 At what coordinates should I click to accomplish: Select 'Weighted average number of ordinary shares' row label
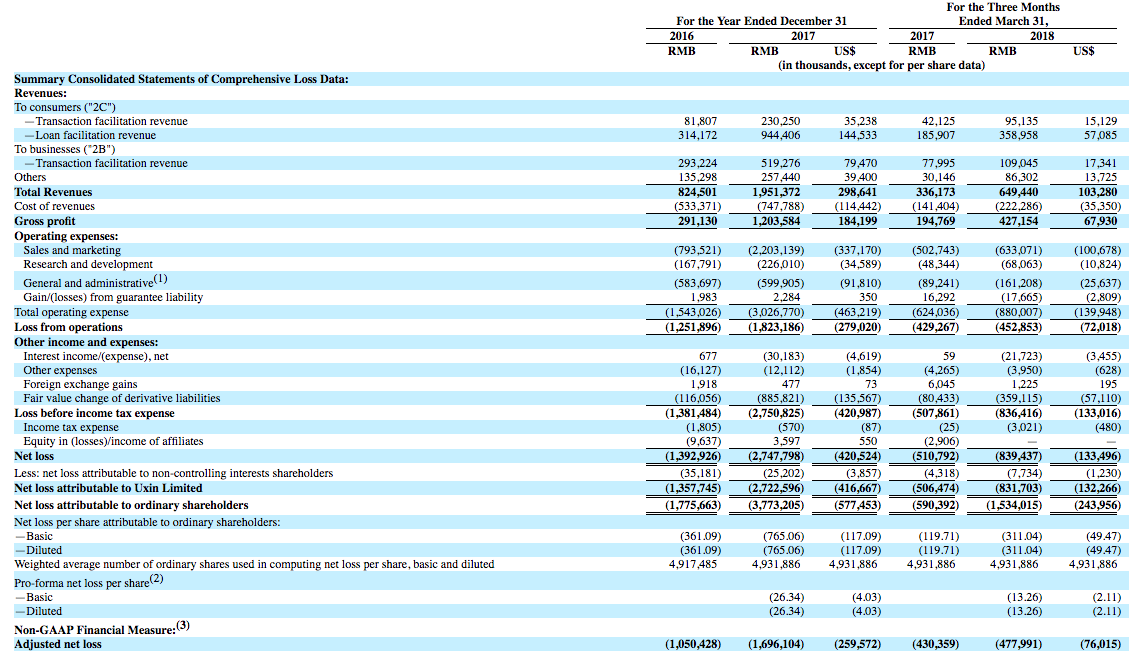[254, 564]
